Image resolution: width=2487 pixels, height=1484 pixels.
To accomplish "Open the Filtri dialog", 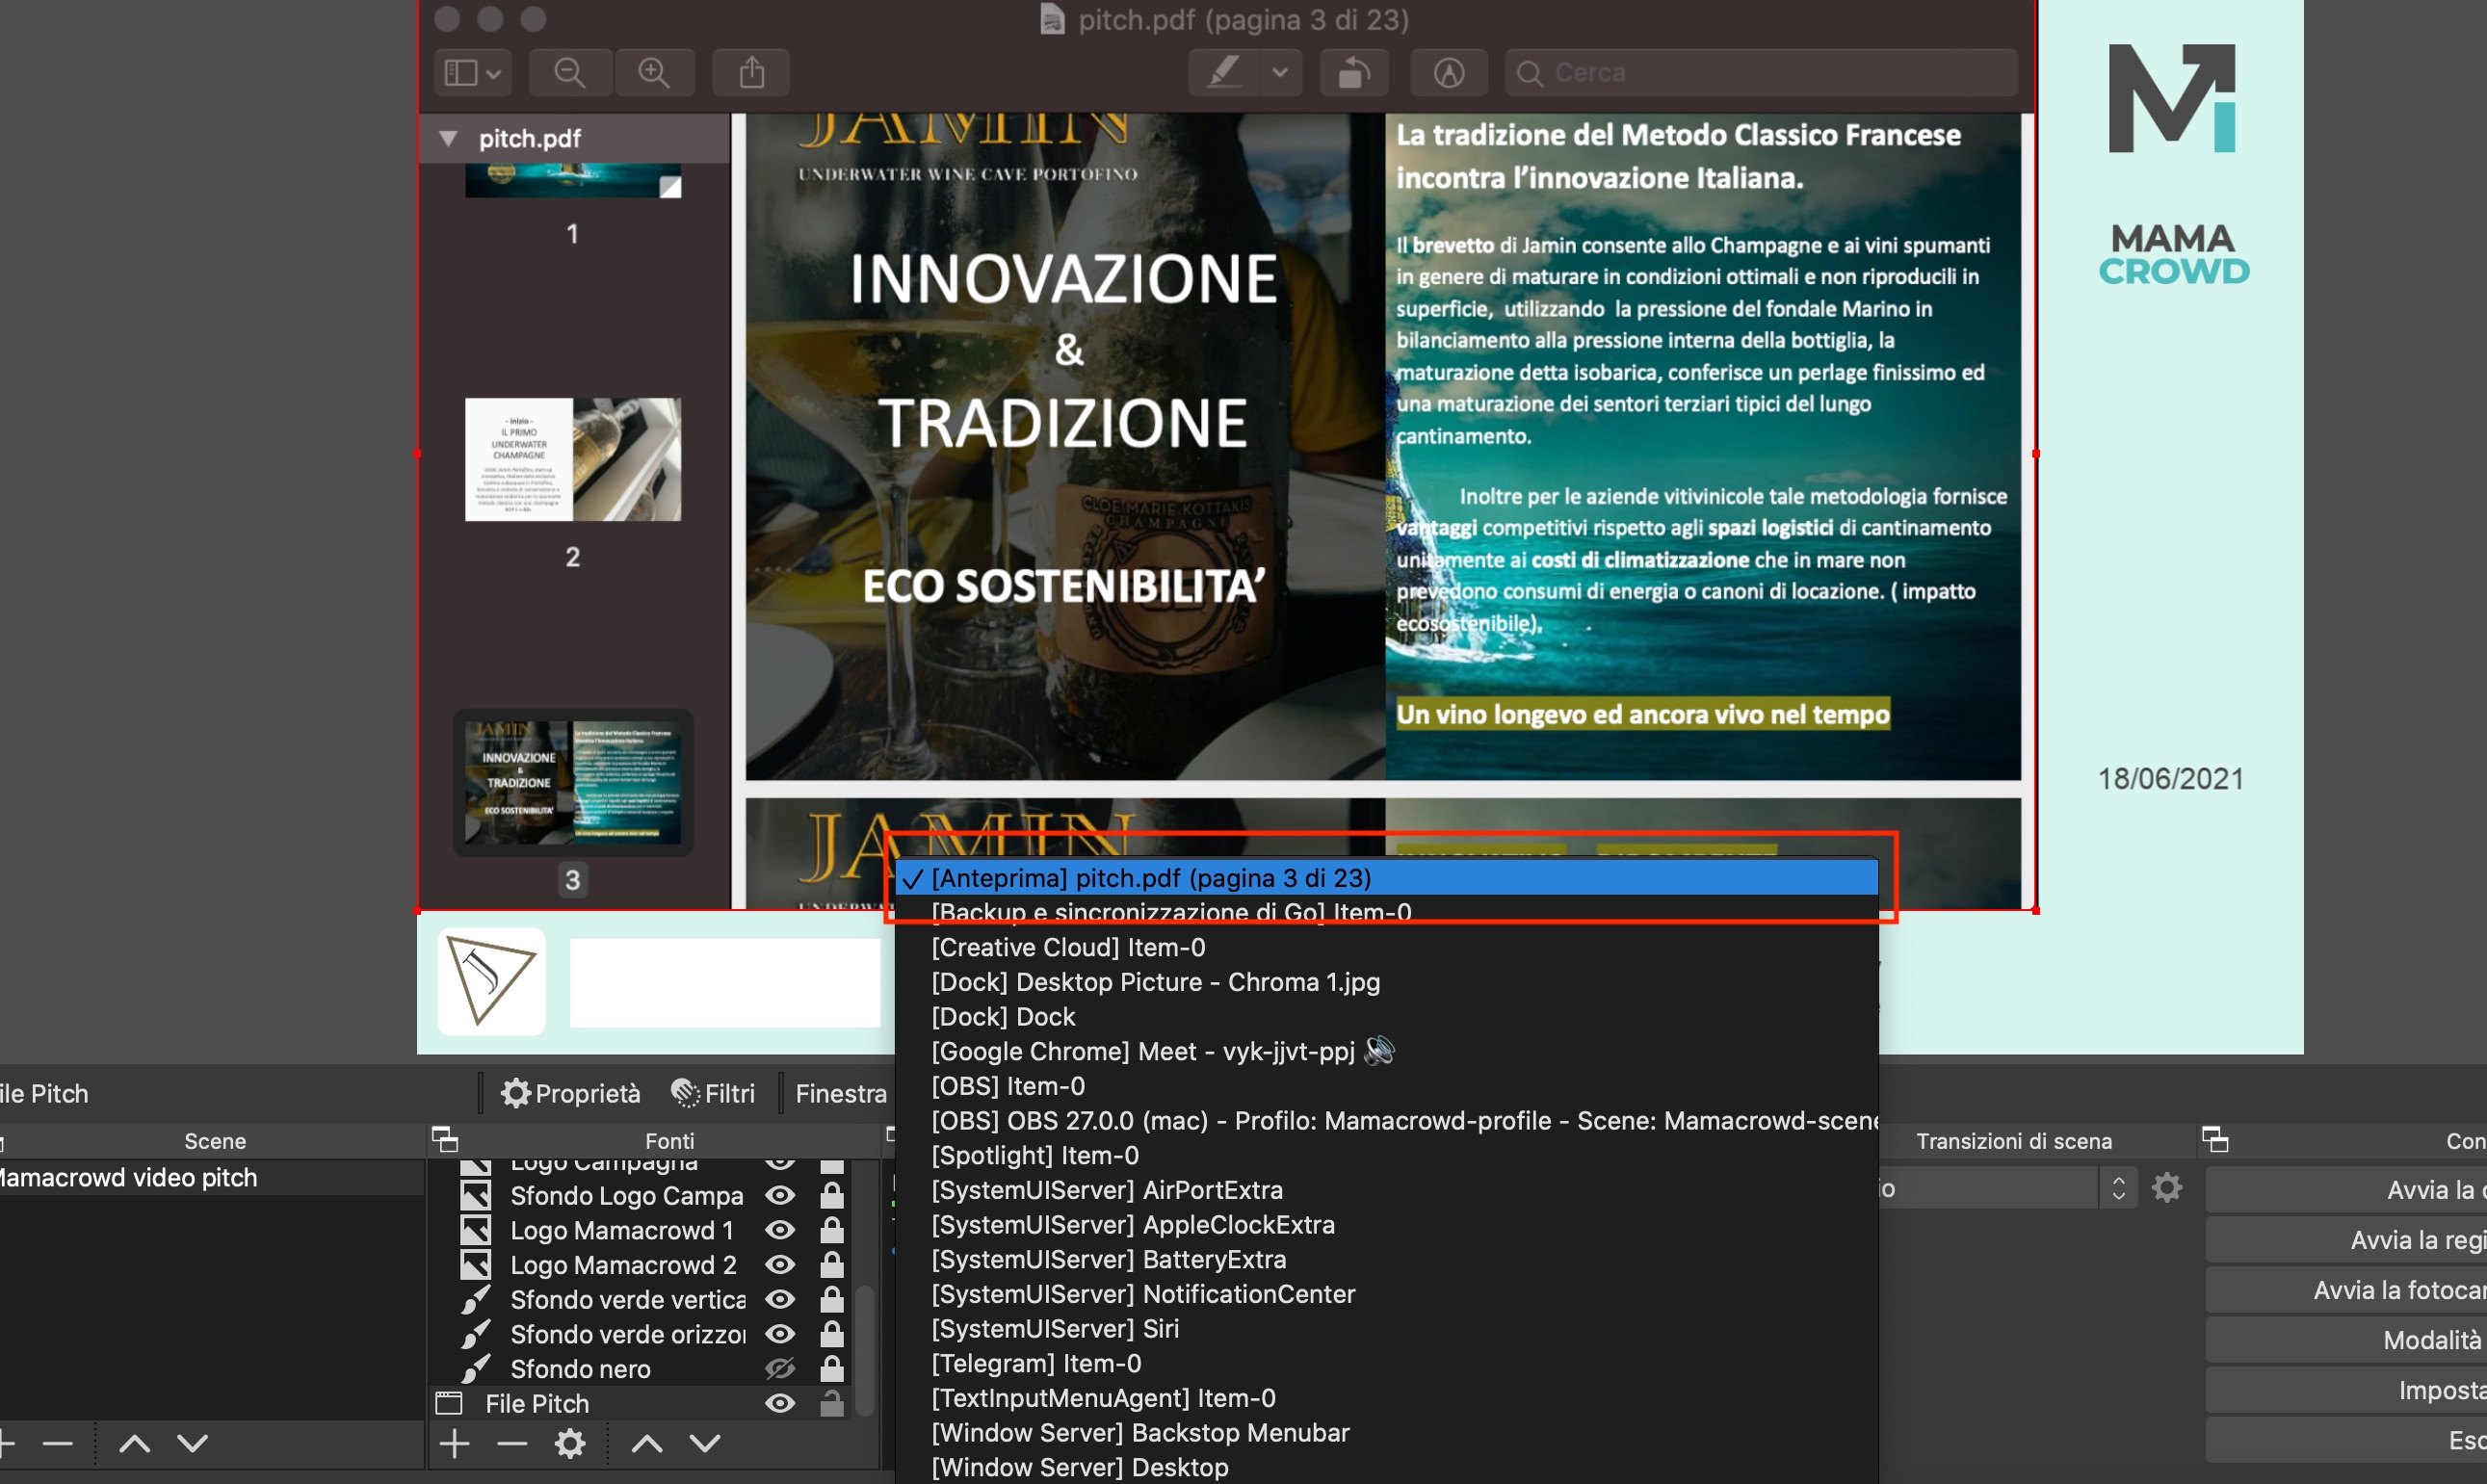I will (714, 1093).
